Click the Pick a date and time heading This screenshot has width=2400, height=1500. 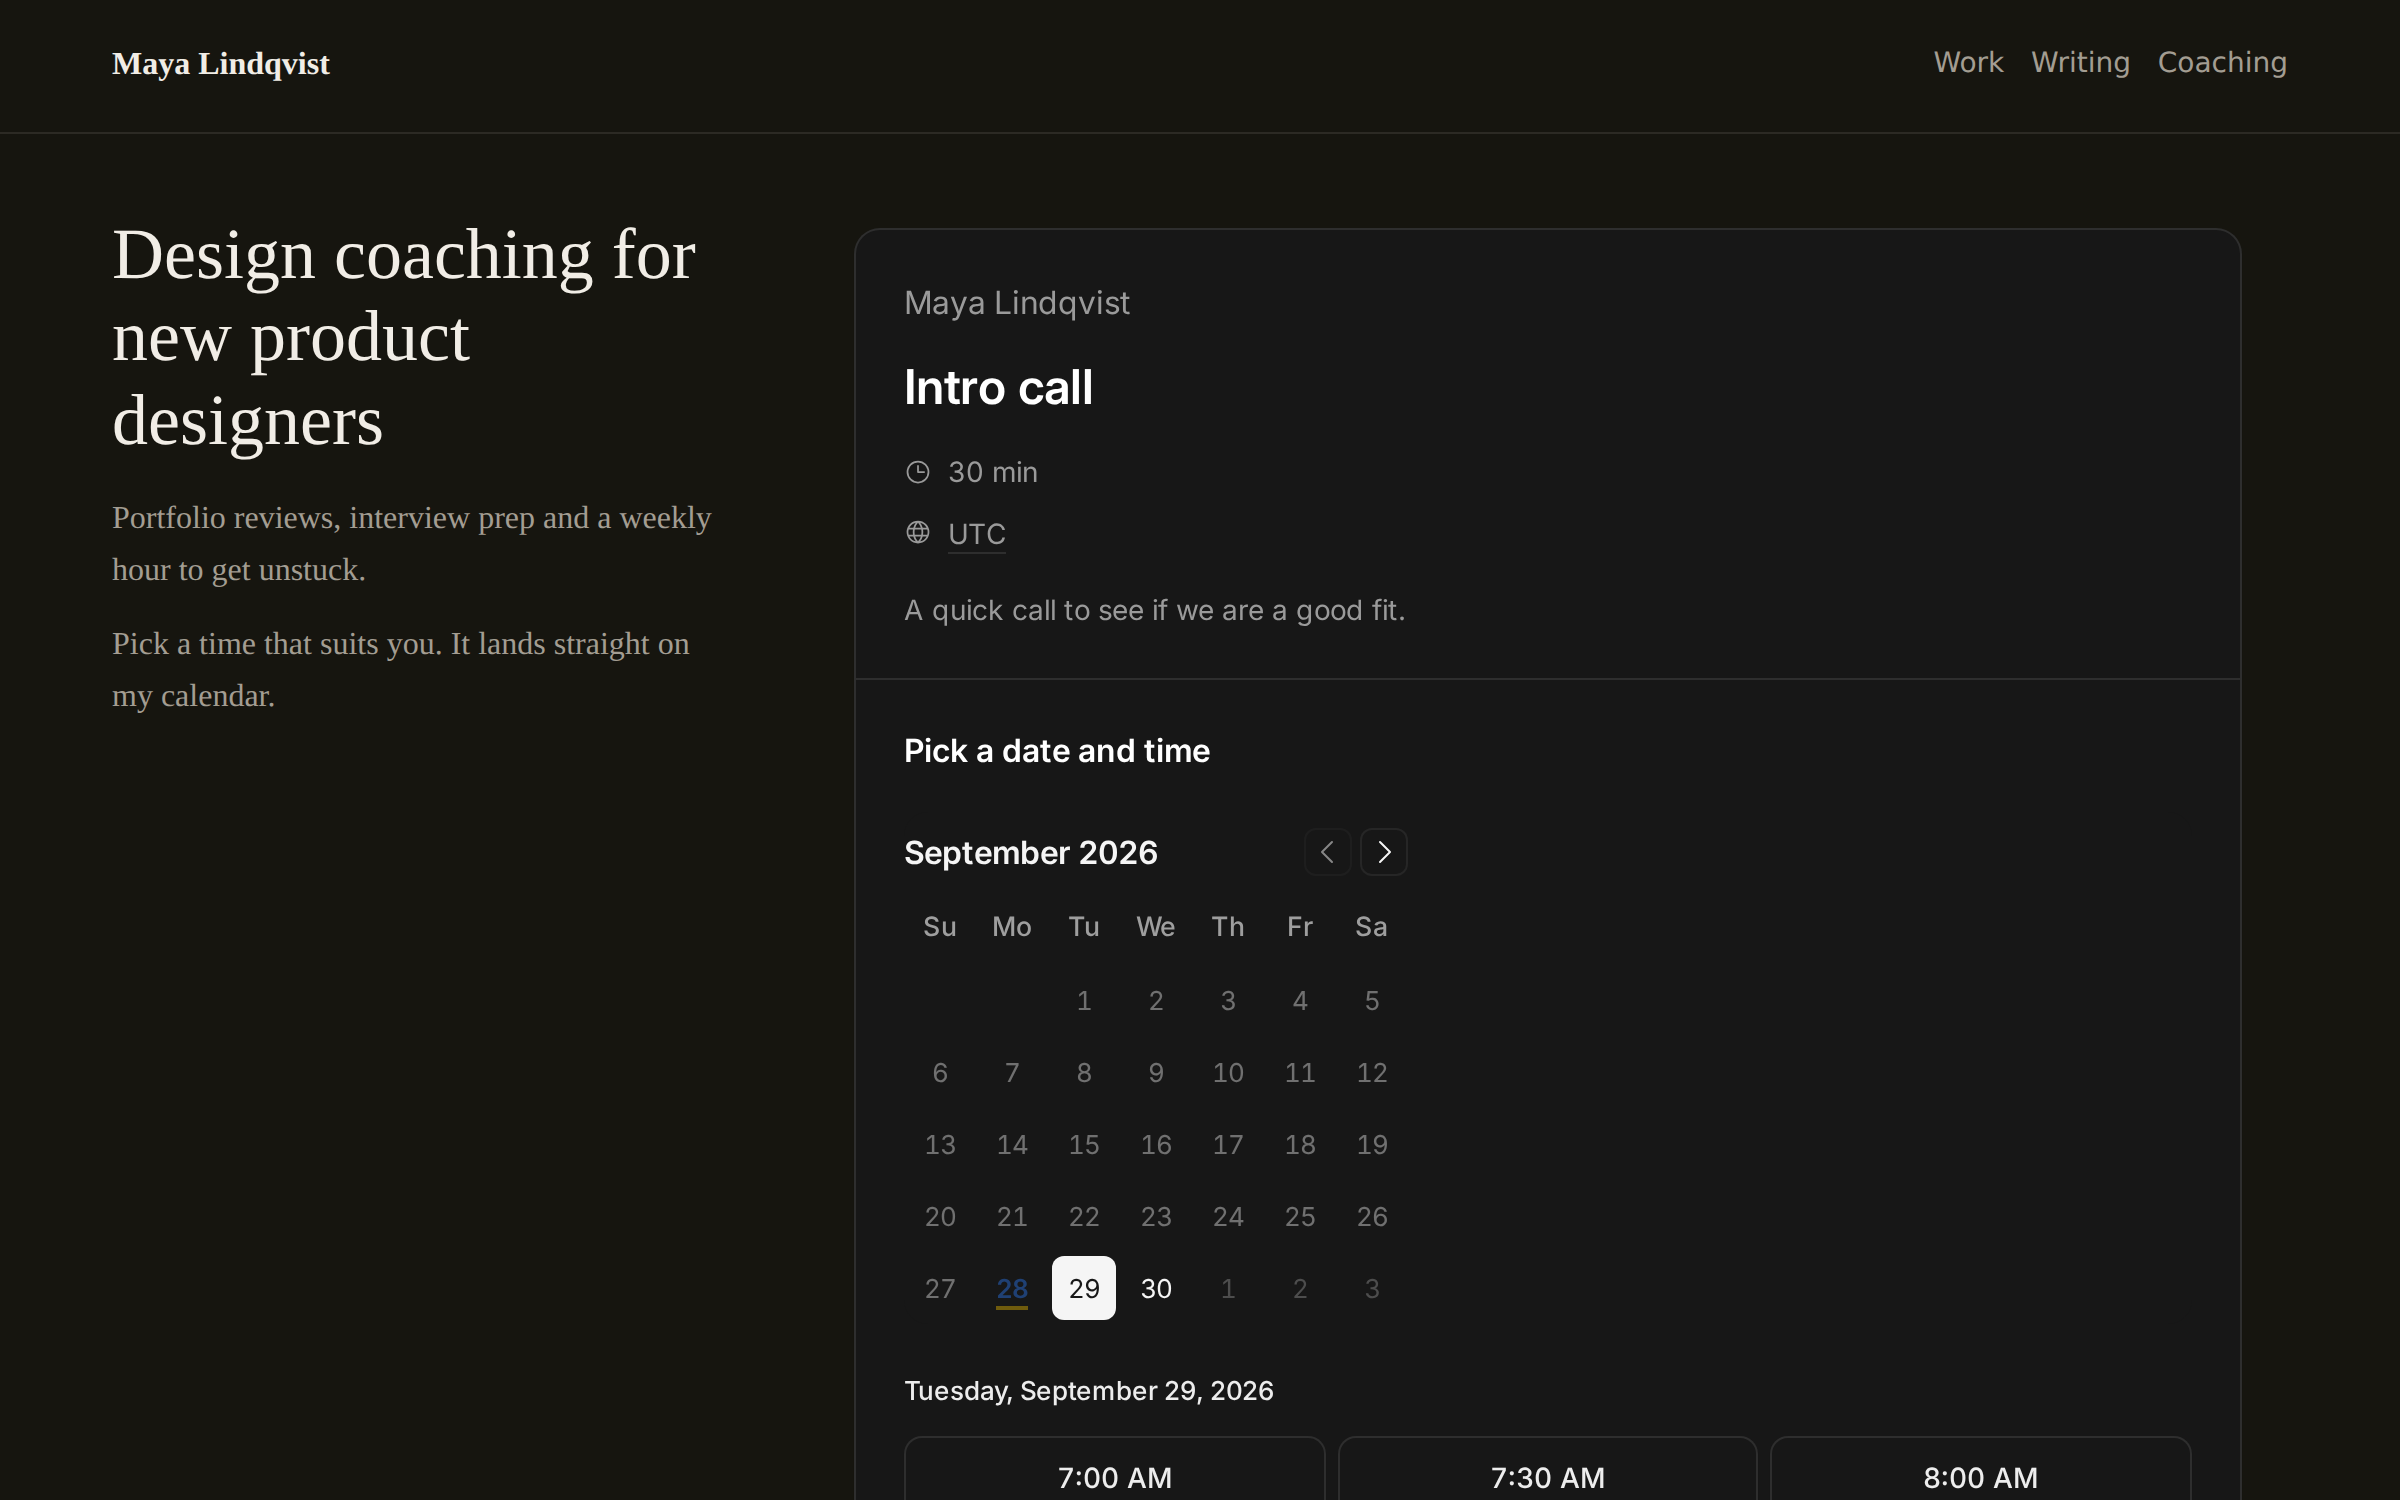coord(1057,751)
